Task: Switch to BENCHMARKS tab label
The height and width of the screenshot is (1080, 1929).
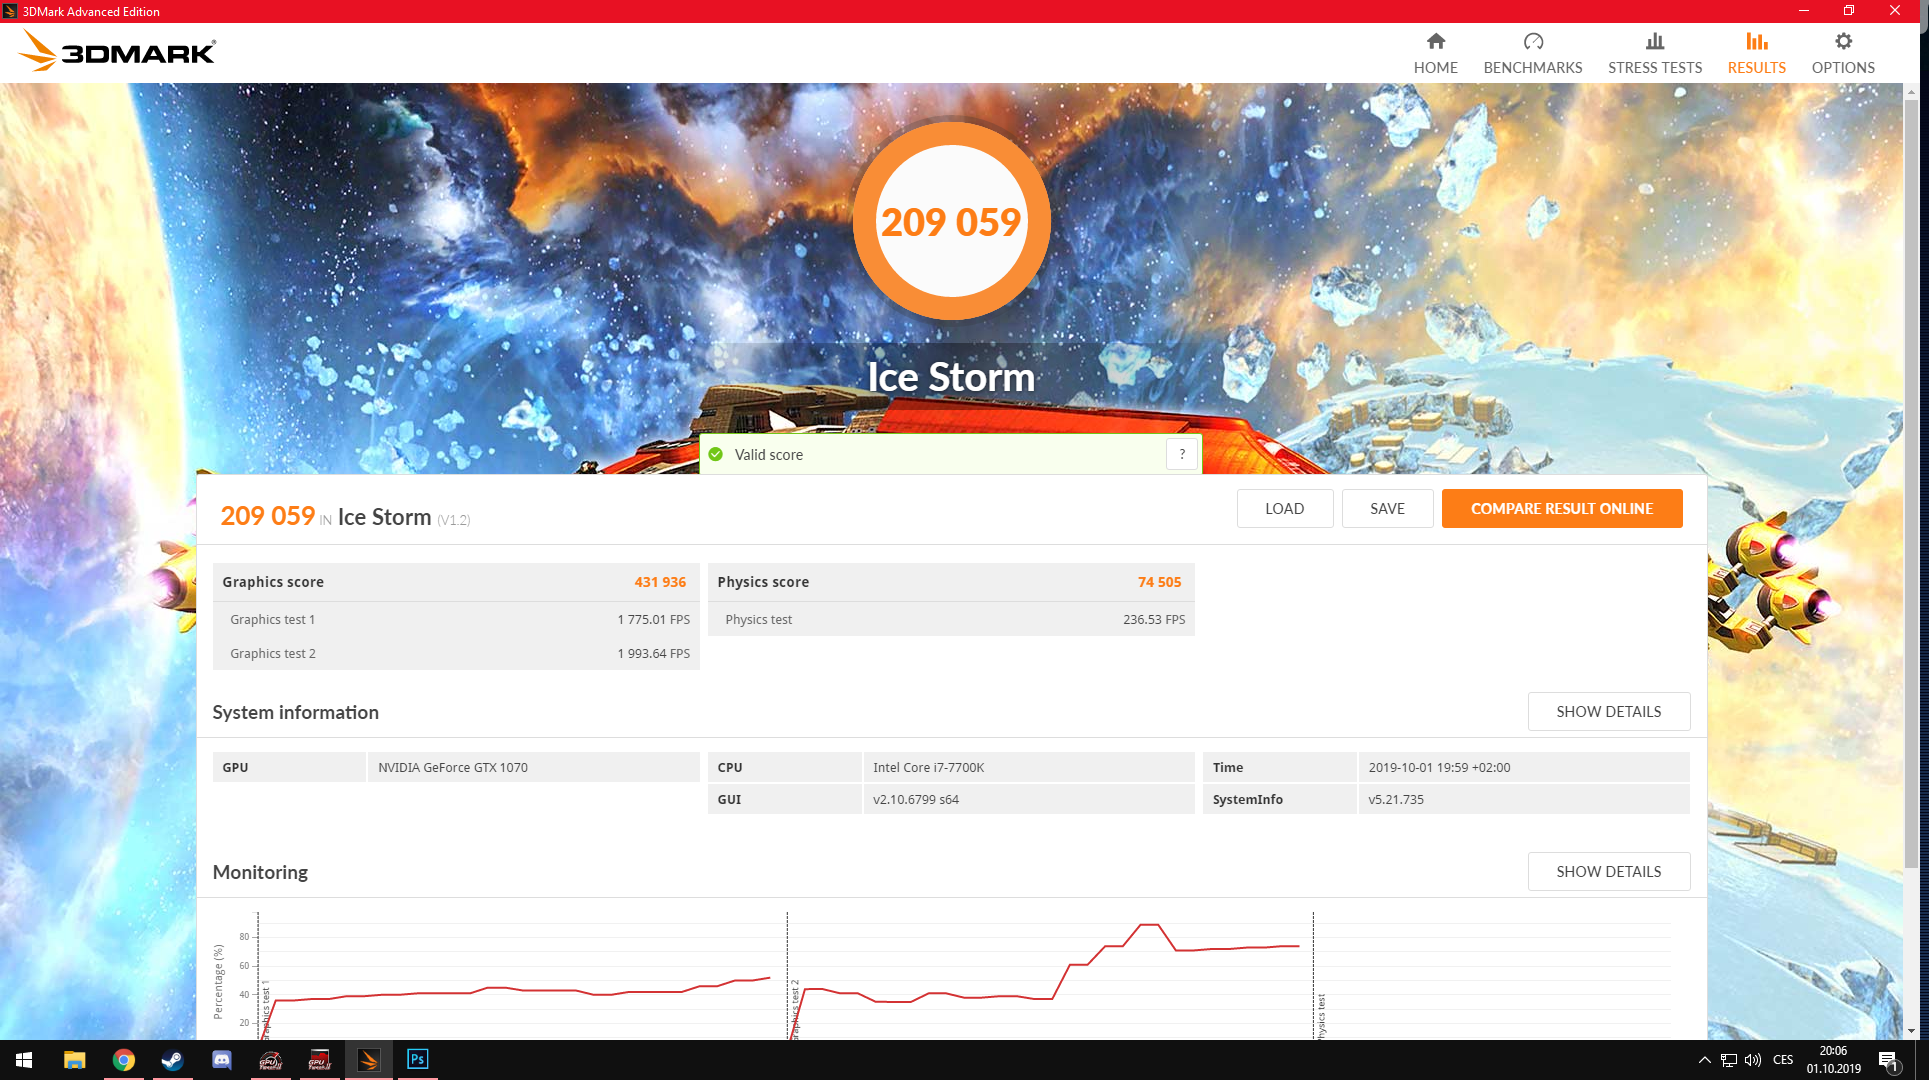Action: (x=1533, y=68)
